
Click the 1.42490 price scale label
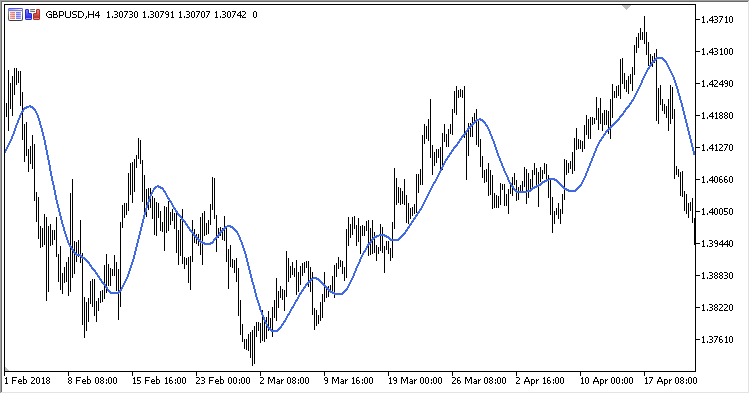[717, 84]
